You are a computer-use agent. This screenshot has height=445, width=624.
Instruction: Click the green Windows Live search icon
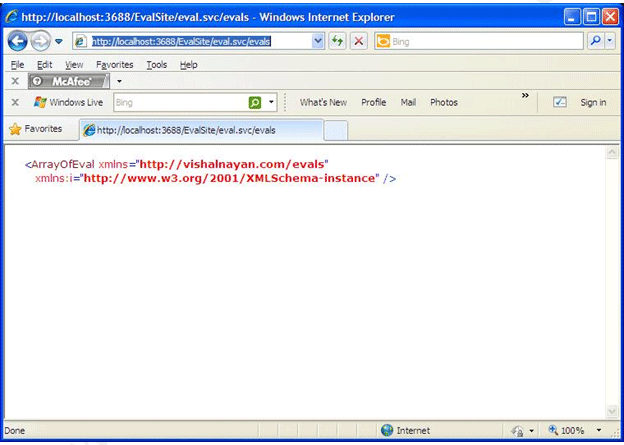coord(255,103)
